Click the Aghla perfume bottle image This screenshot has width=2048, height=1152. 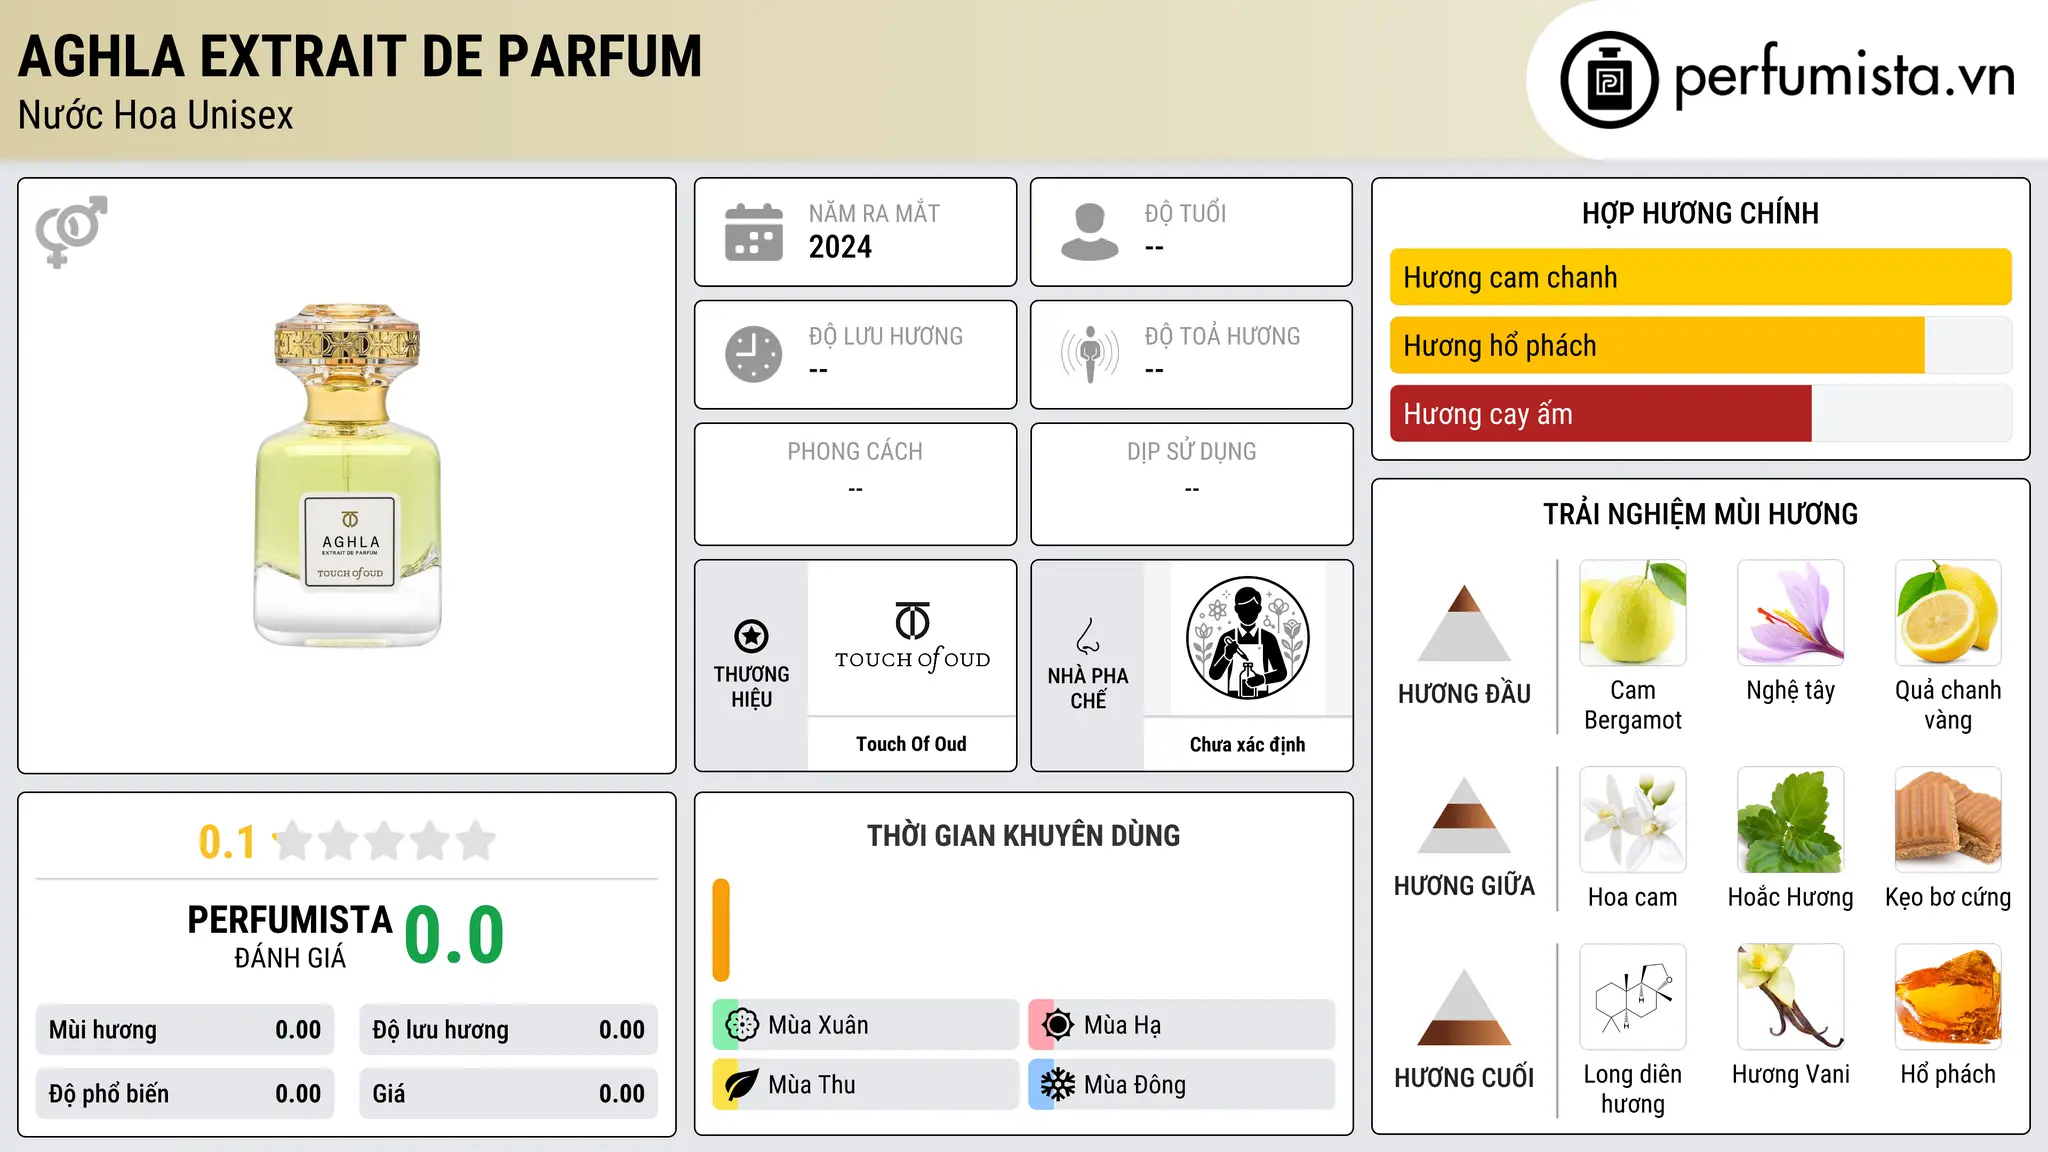click(x=348, y=475)
